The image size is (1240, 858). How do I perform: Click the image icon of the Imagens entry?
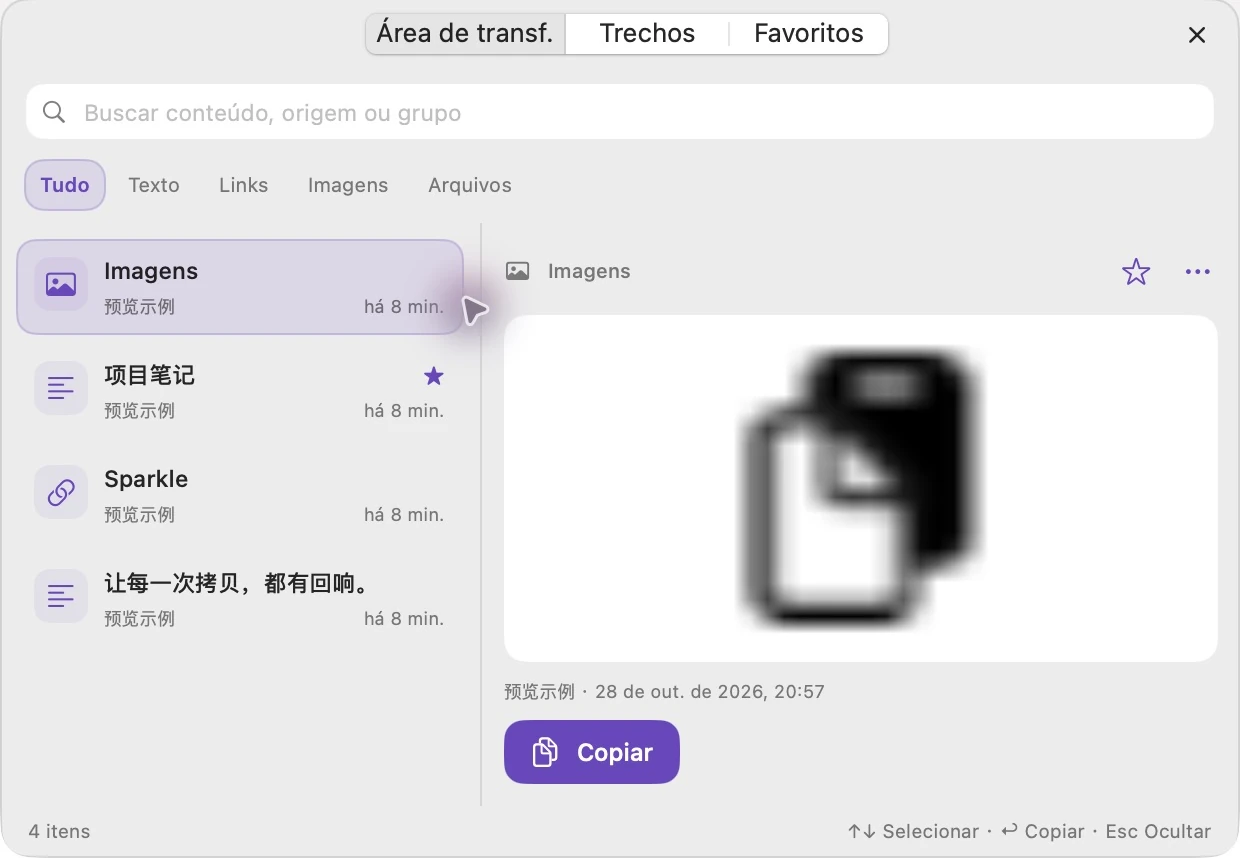click(61, 284)
